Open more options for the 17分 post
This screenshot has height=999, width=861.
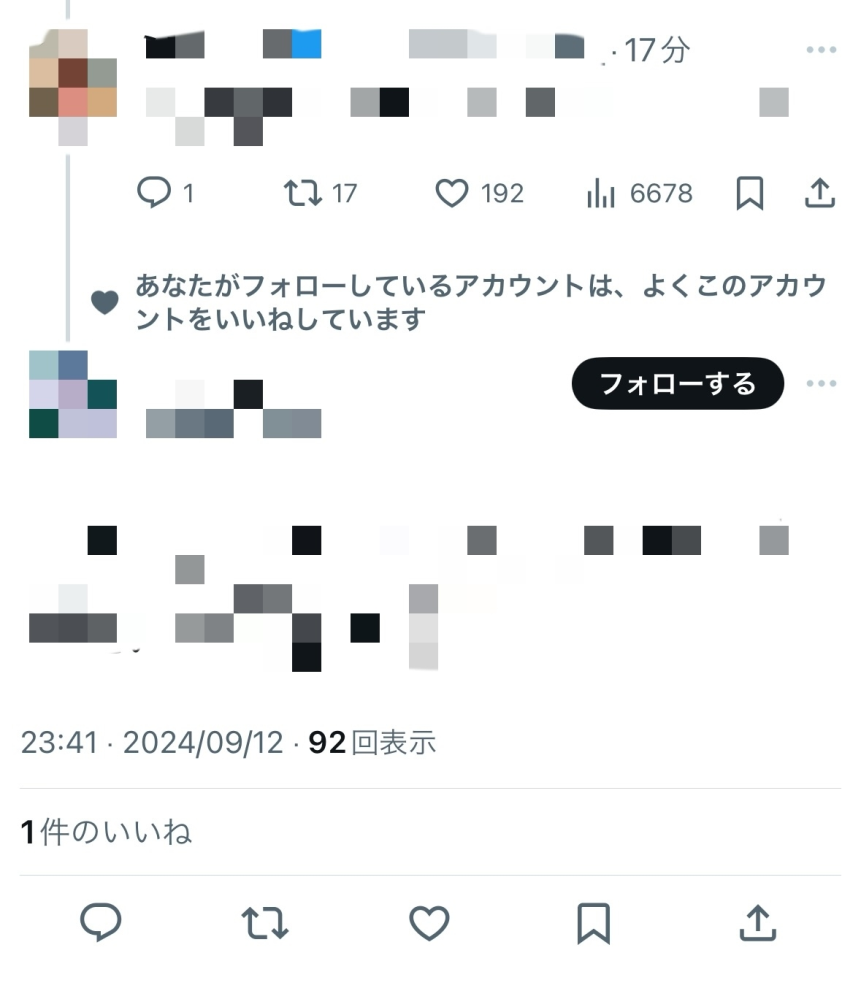pos(821,49)
